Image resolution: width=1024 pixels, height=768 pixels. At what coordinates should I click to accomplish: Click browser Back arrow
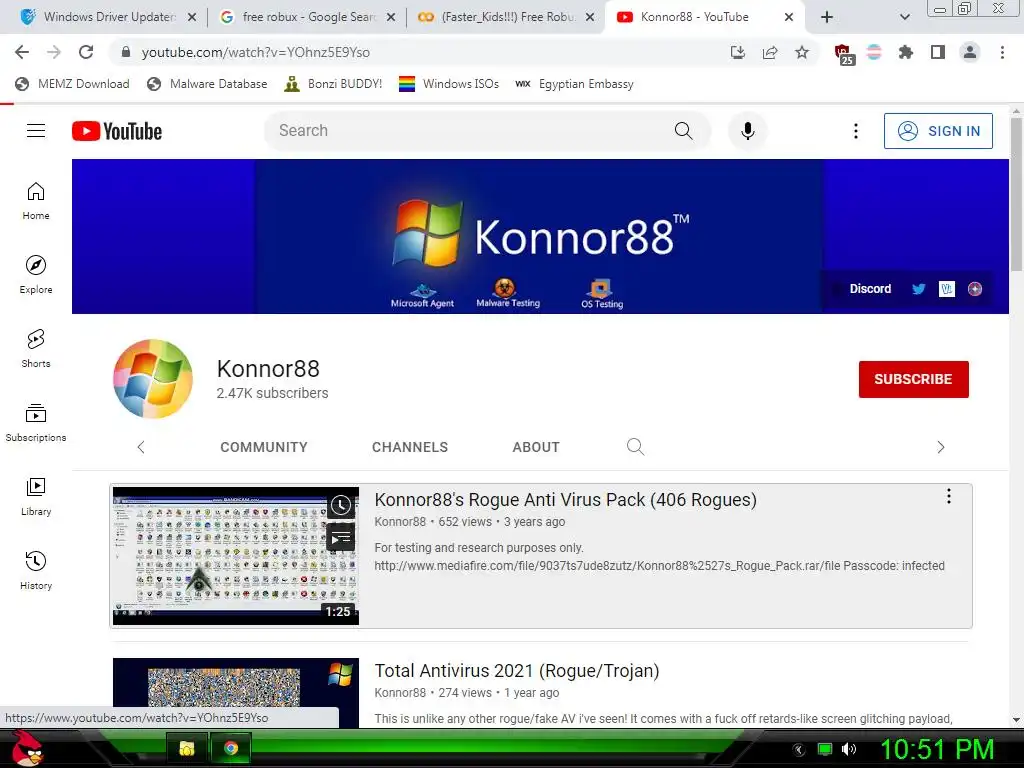pyautogui.click(x=22, y=52)
